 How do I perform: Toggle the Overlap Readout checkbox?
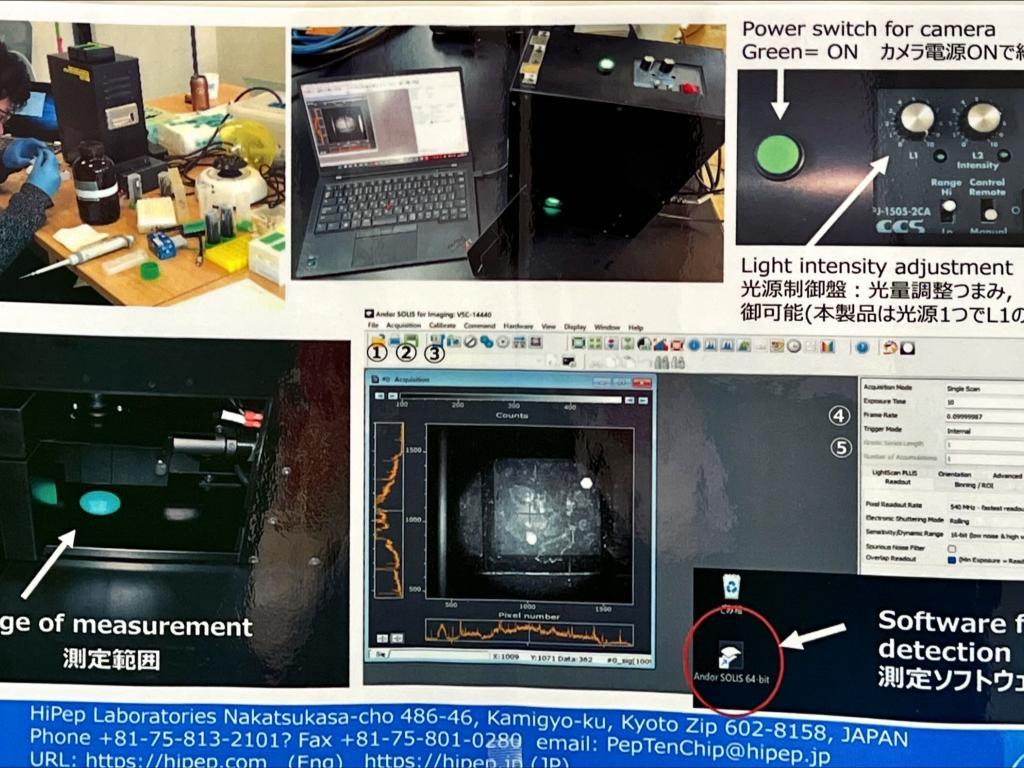coord(952,560)
